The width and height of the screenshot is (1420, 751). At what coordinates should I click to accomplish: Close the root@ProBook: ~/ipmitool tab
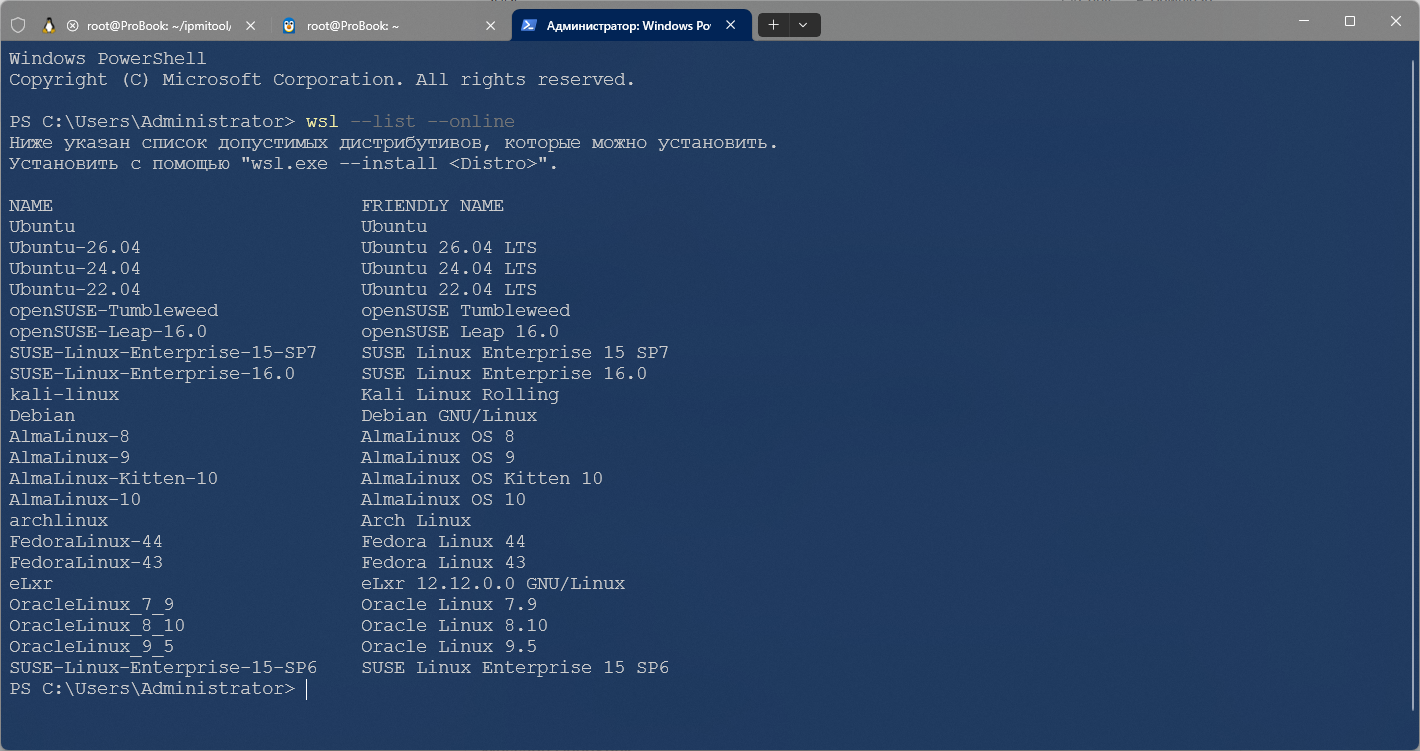250,25
